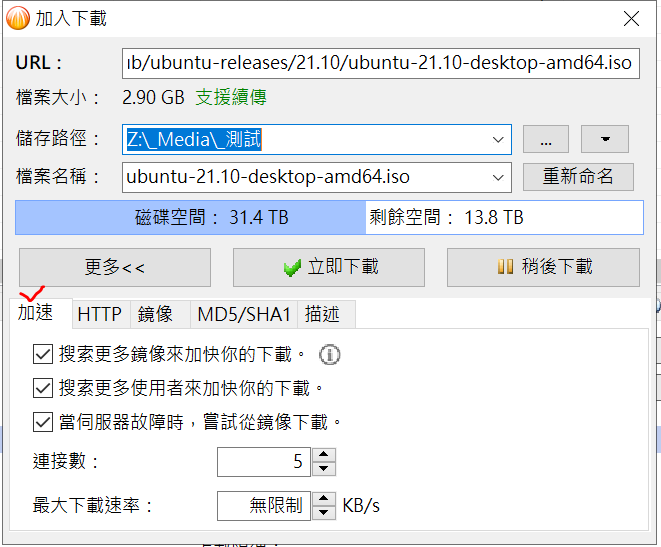Decrease the connection count with the down arrow
The width and height of the screenshot is (661, 547).
tap(324, 469)
